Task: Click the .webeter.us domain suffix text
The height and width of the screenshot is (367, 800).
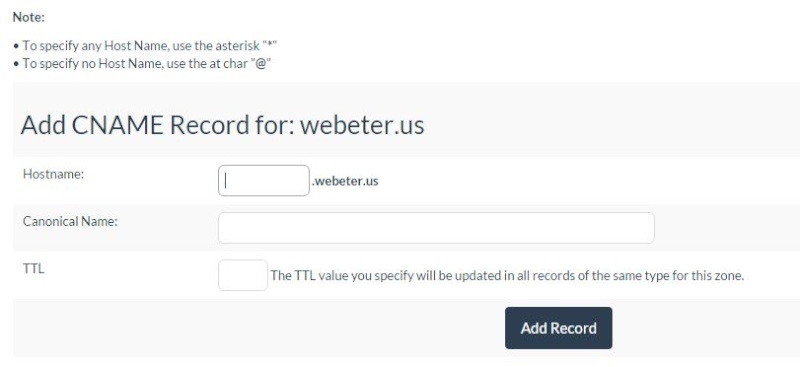Action: tap(345, 181)
